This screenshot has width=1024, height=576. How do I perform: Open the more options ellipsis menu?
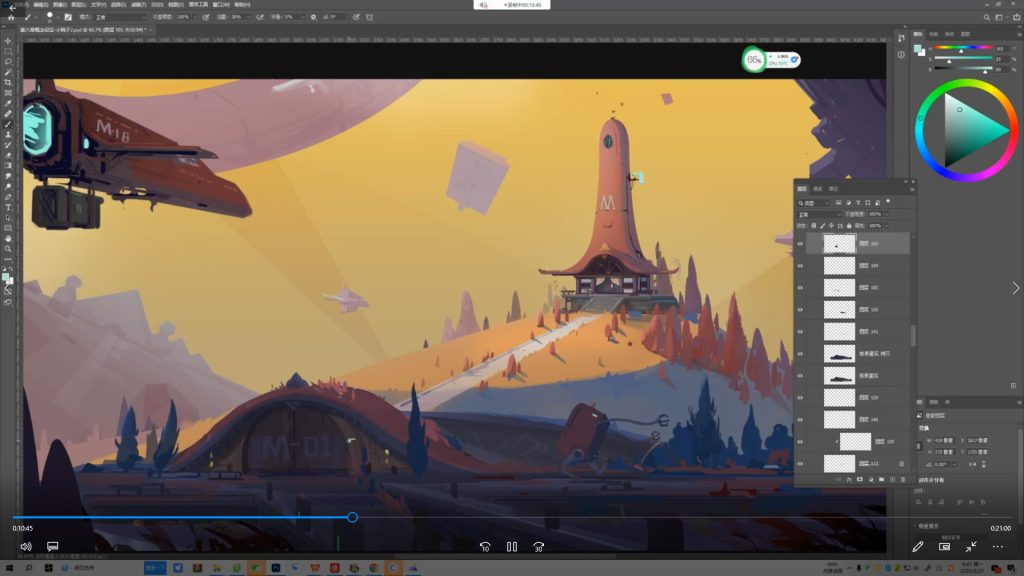pos(997,547)
